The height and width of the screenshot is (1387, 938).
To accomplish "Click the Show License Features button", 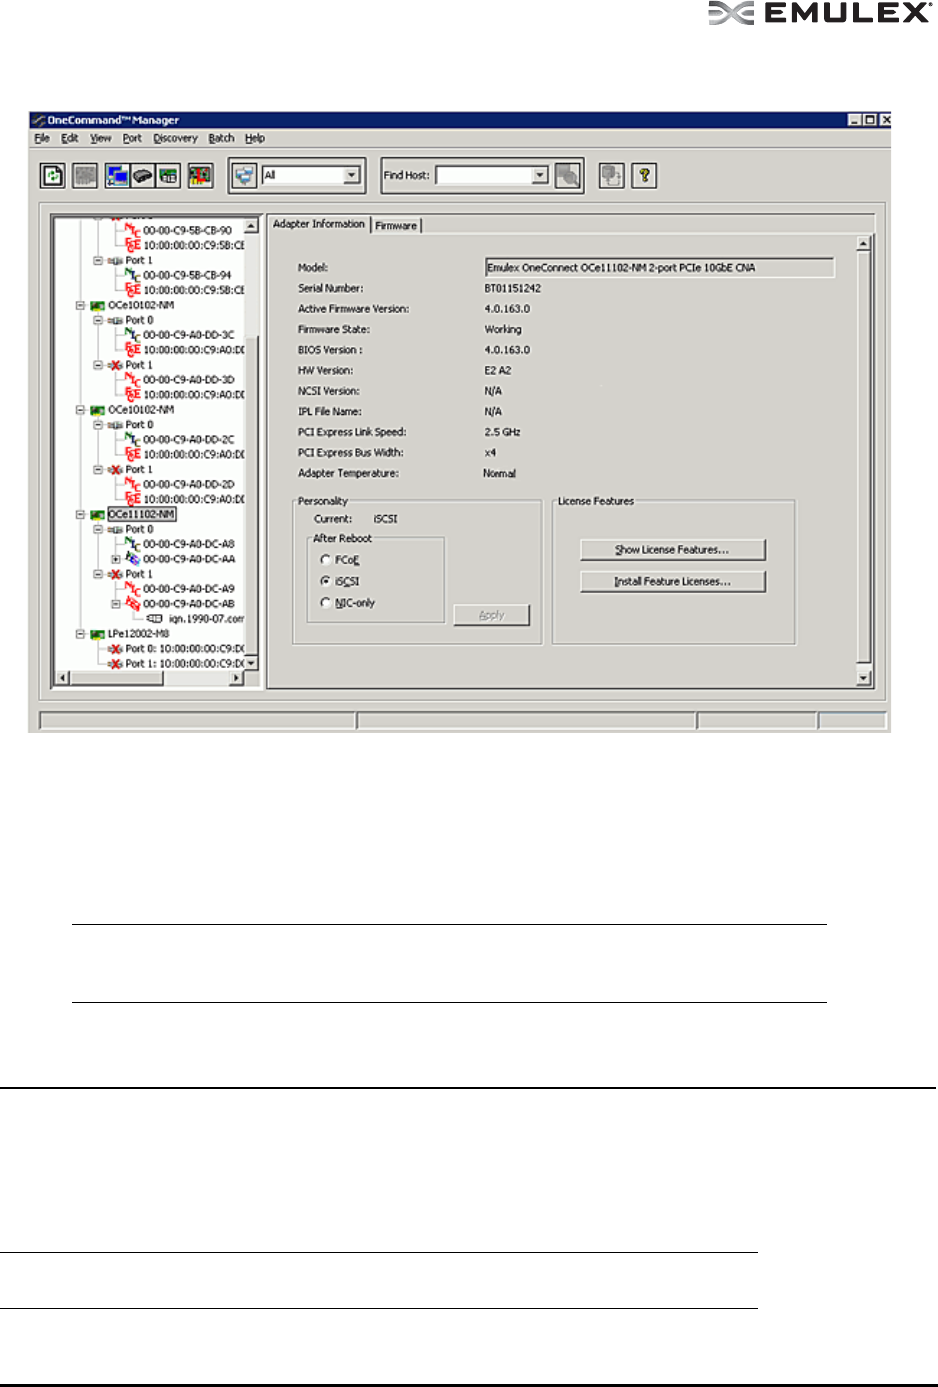I will [x=672, y=550].
